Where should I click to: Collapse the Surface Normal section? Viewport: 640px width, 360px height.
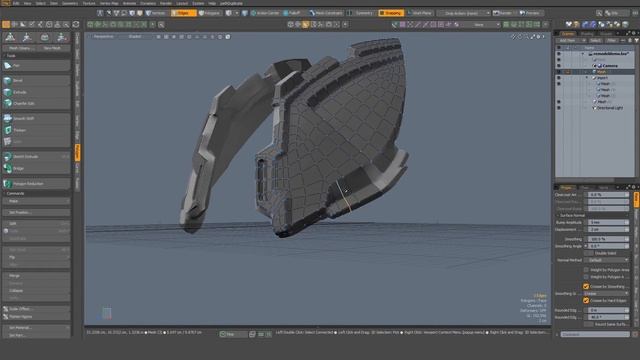point(558,216)
